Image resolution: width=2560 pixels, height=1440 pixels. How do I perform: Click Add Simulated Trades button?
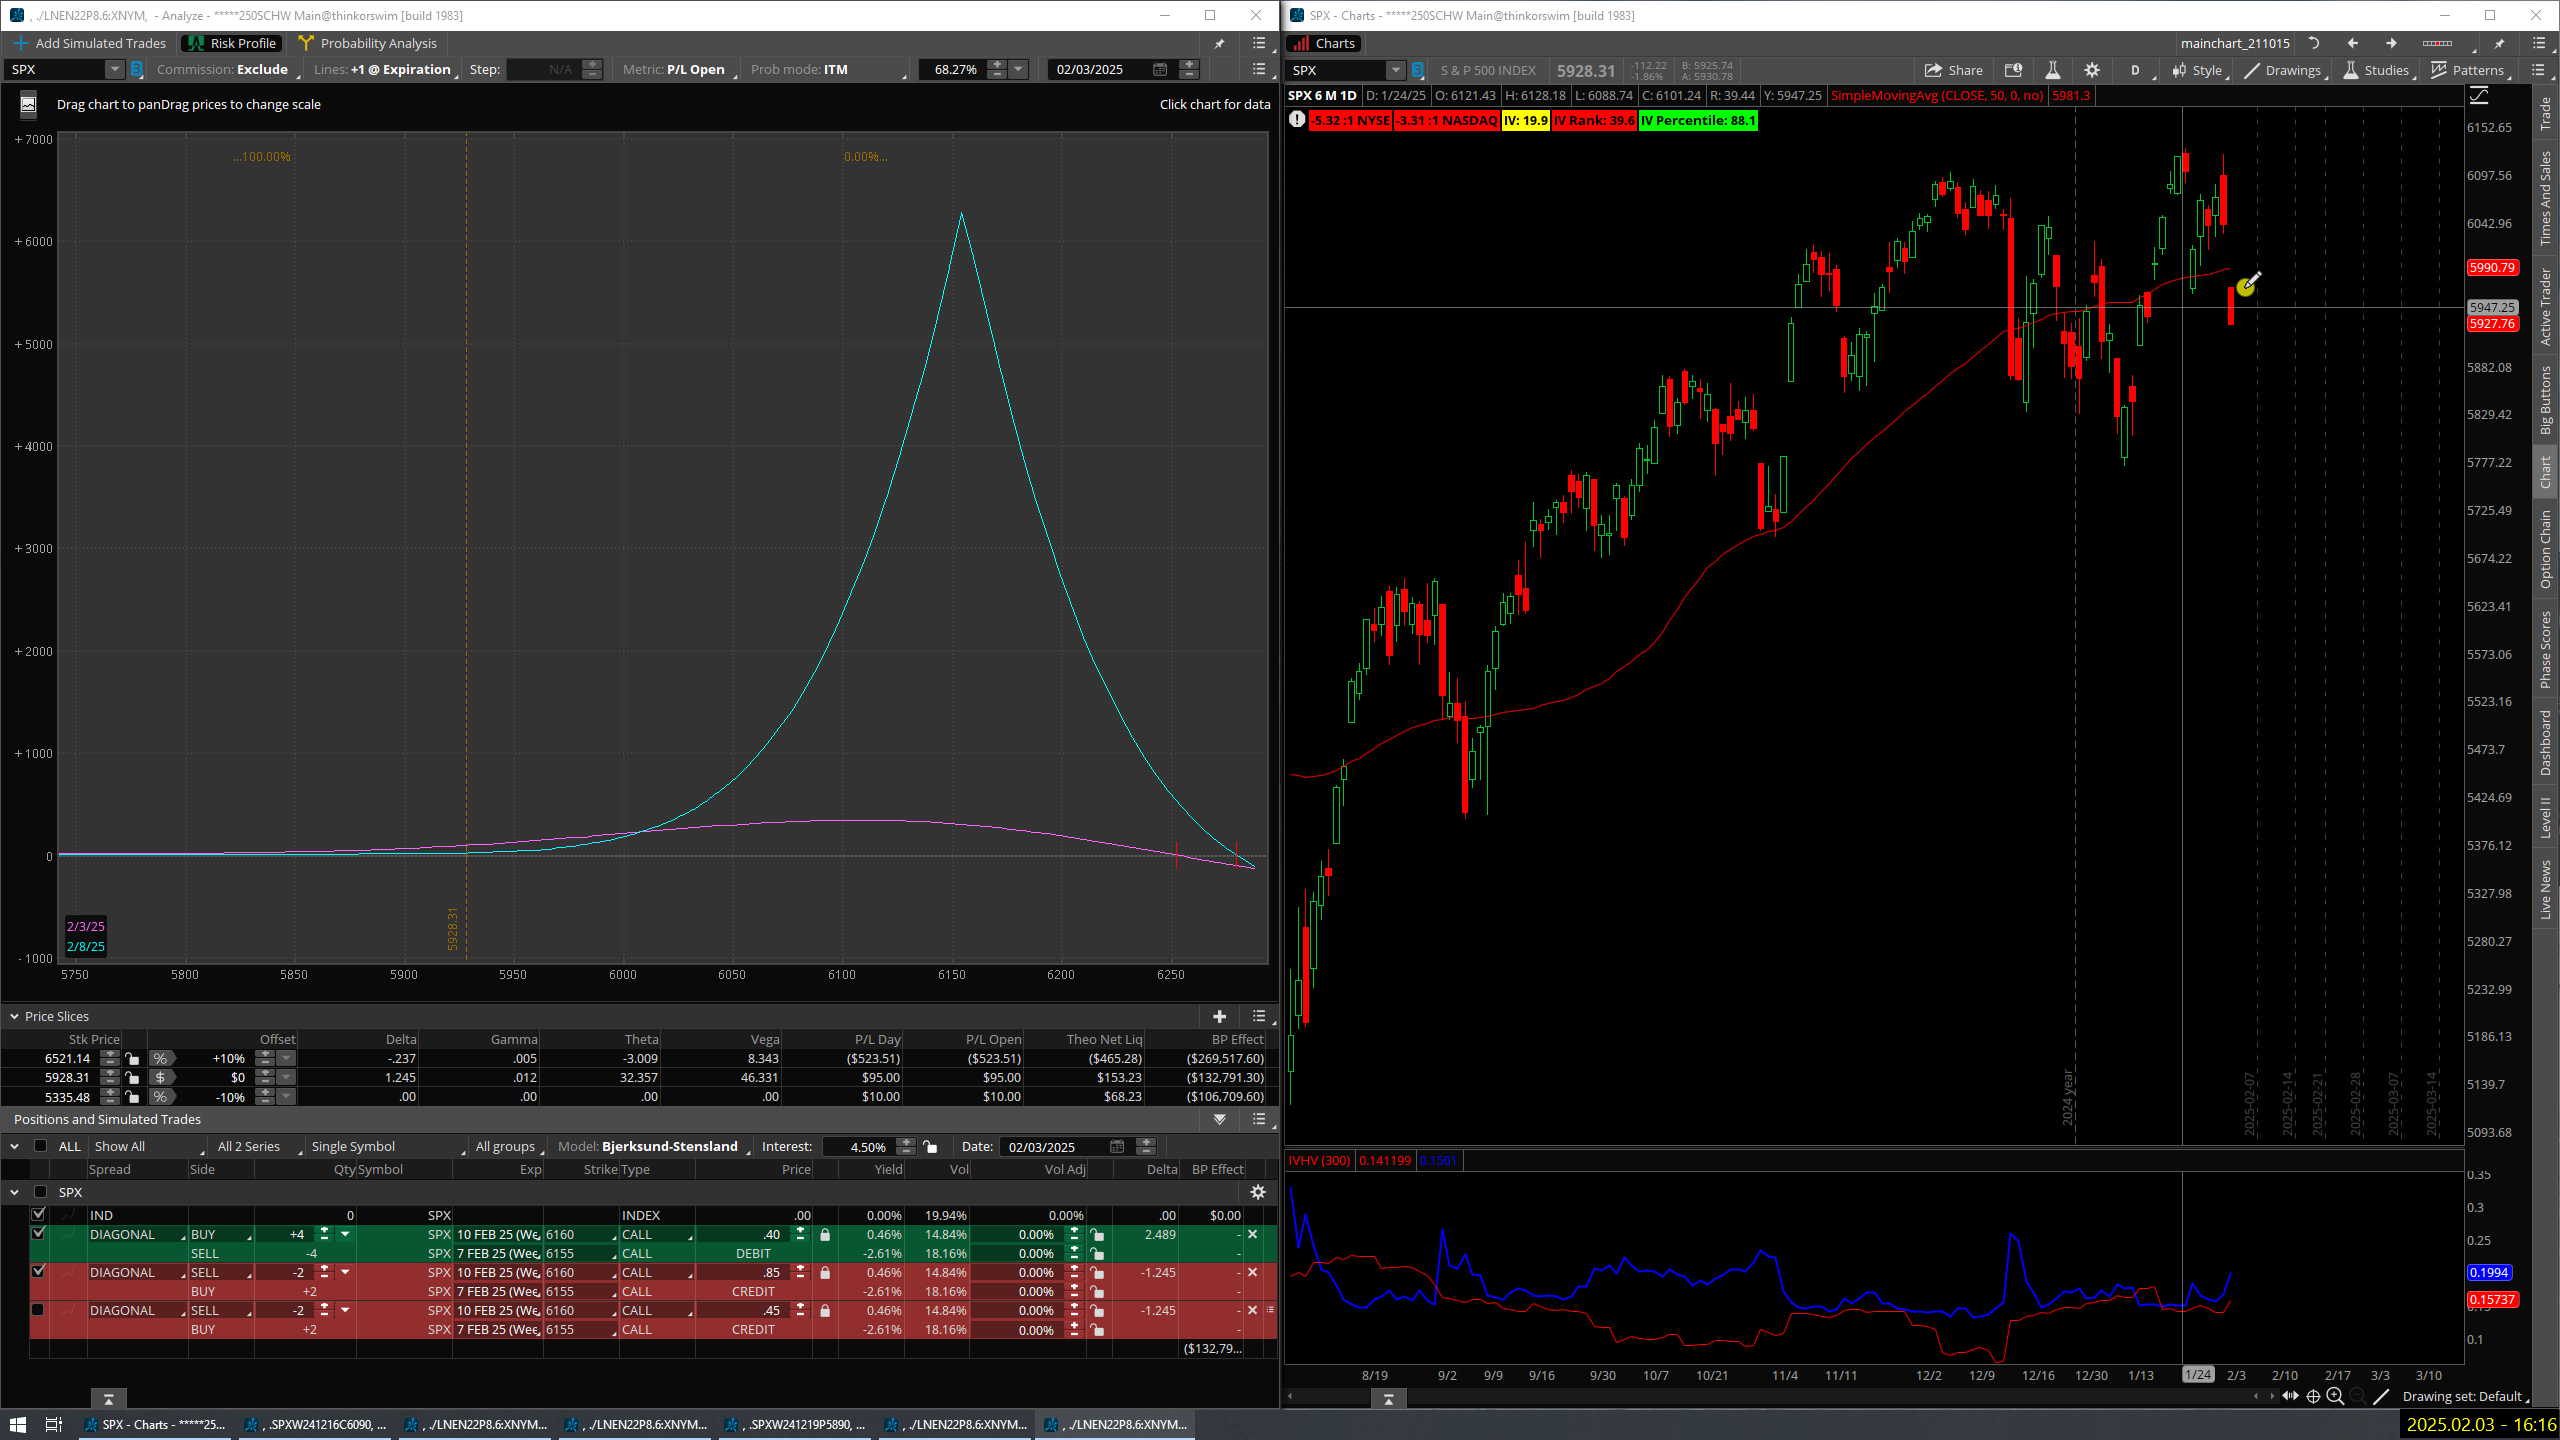[90, 43]
